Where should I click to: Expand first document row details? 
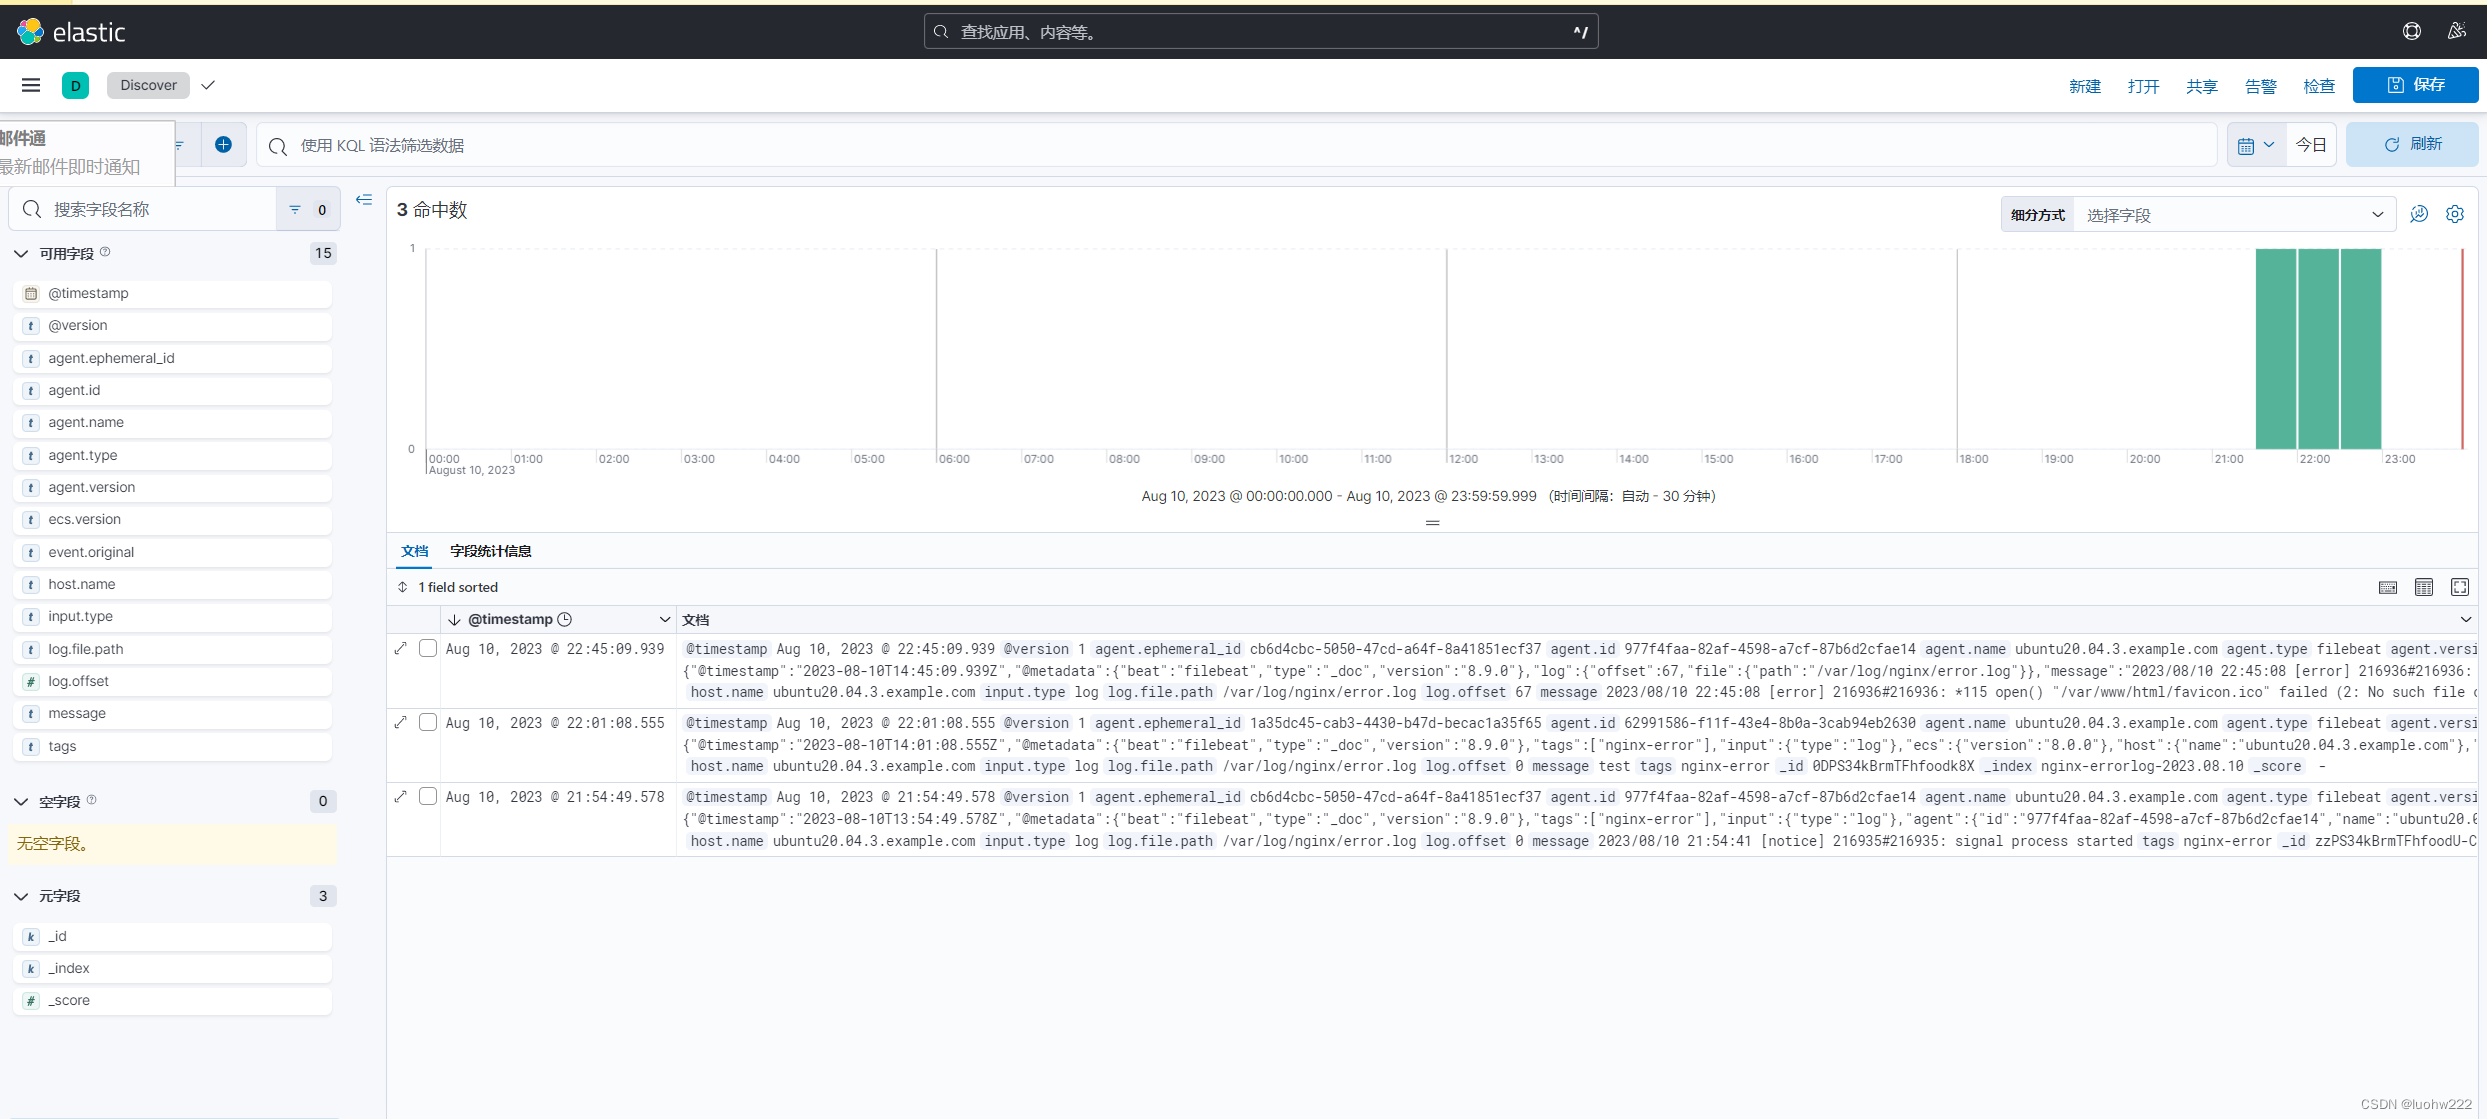[x=401, y=648]
